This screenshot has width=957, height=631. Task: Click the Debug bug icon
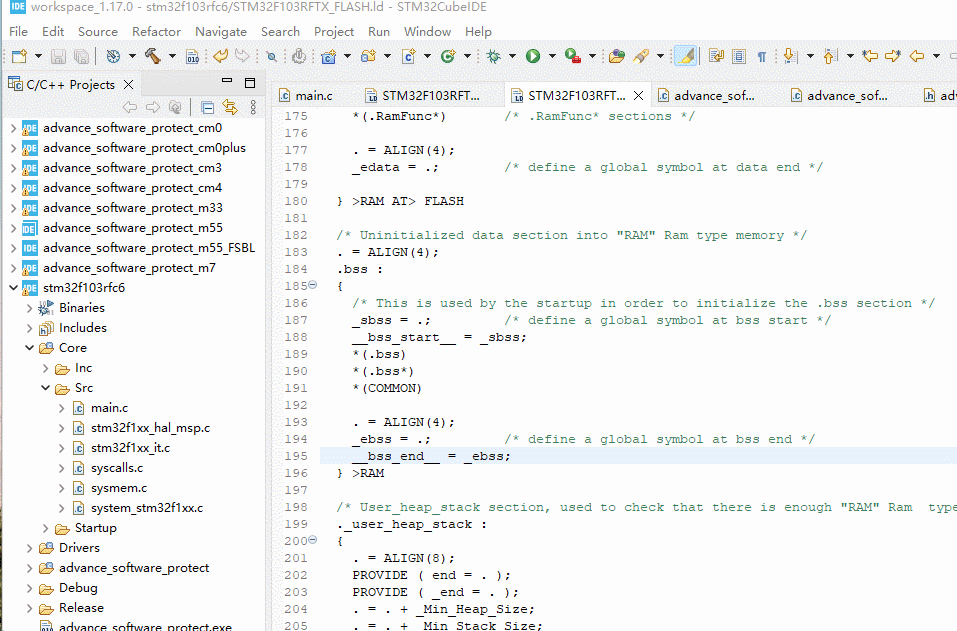pos(493,57)
